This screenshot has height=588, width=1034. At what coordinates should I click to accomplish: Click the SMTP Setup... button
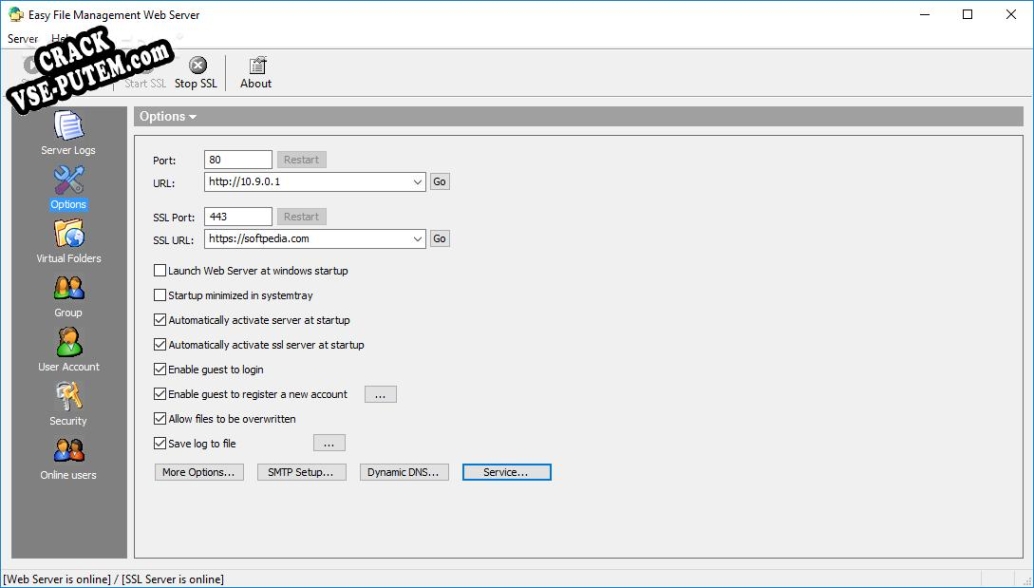[301, 472]
